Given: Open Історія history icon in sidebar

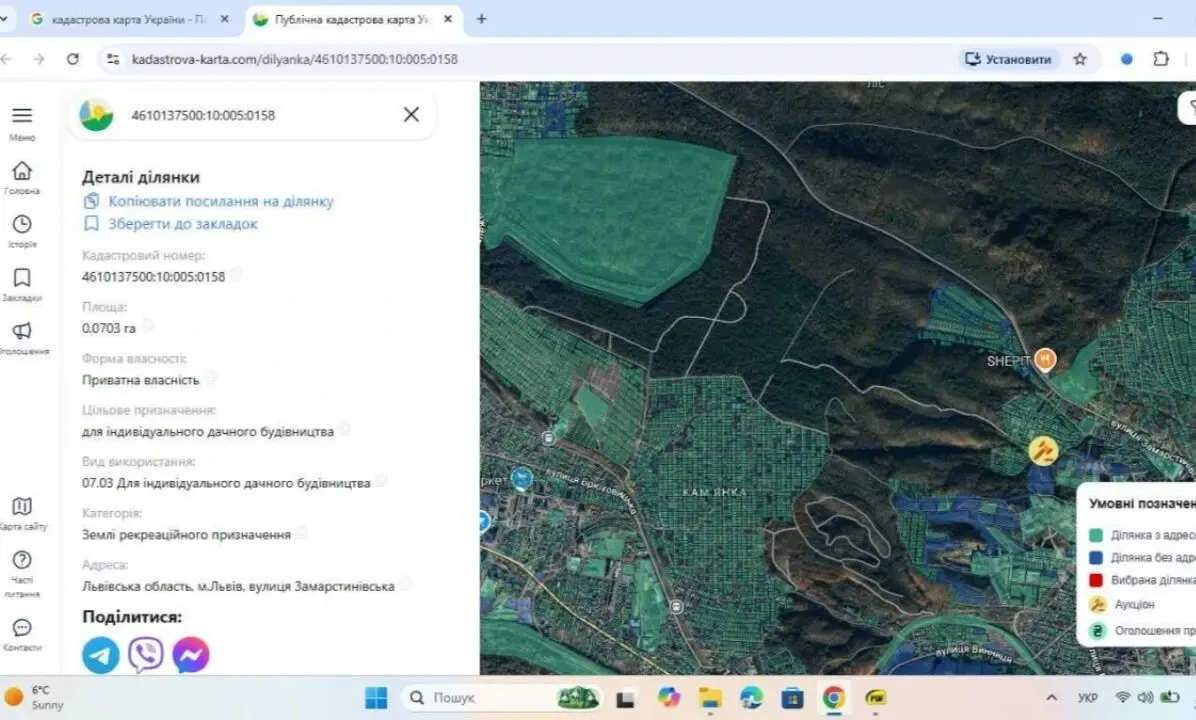Looking at the screenshot, I should pos(22,225).
